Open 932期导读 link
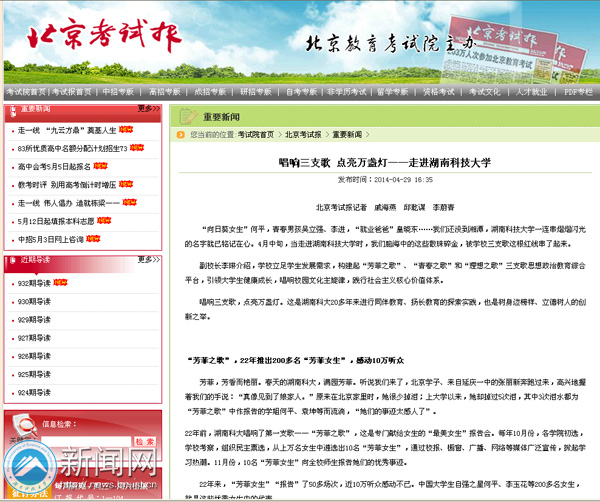 tap(34, 283)
